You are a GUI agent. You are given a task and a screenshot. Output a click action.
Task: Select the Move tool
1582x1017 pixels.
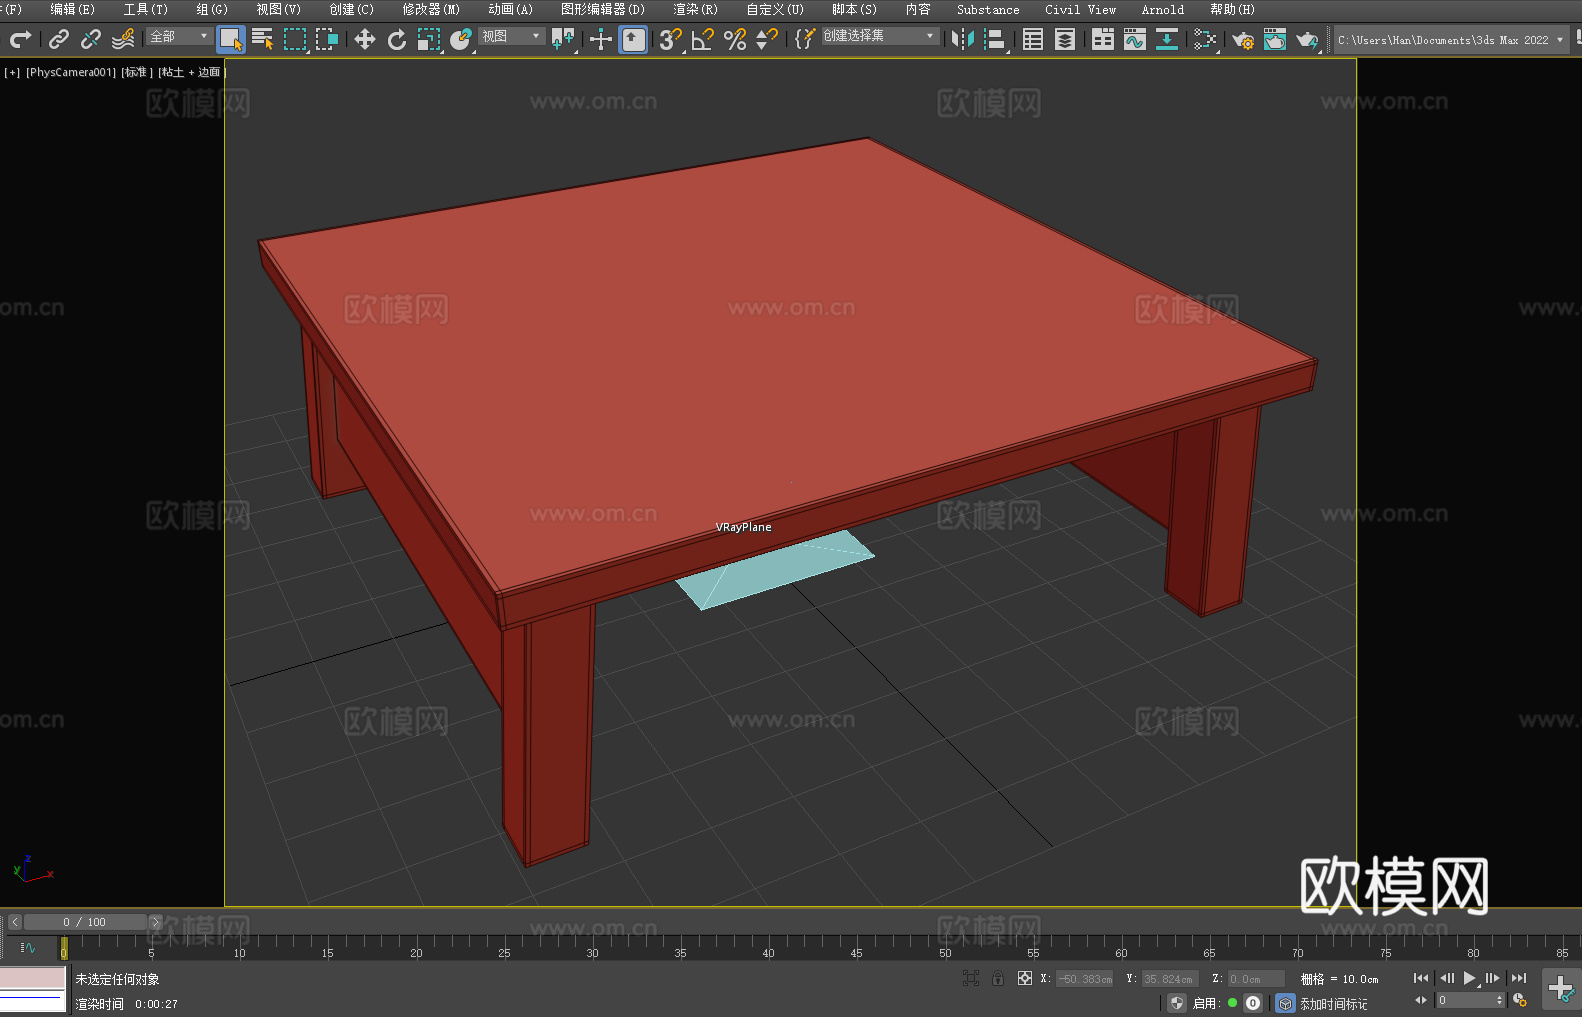(x=365, y=39)
